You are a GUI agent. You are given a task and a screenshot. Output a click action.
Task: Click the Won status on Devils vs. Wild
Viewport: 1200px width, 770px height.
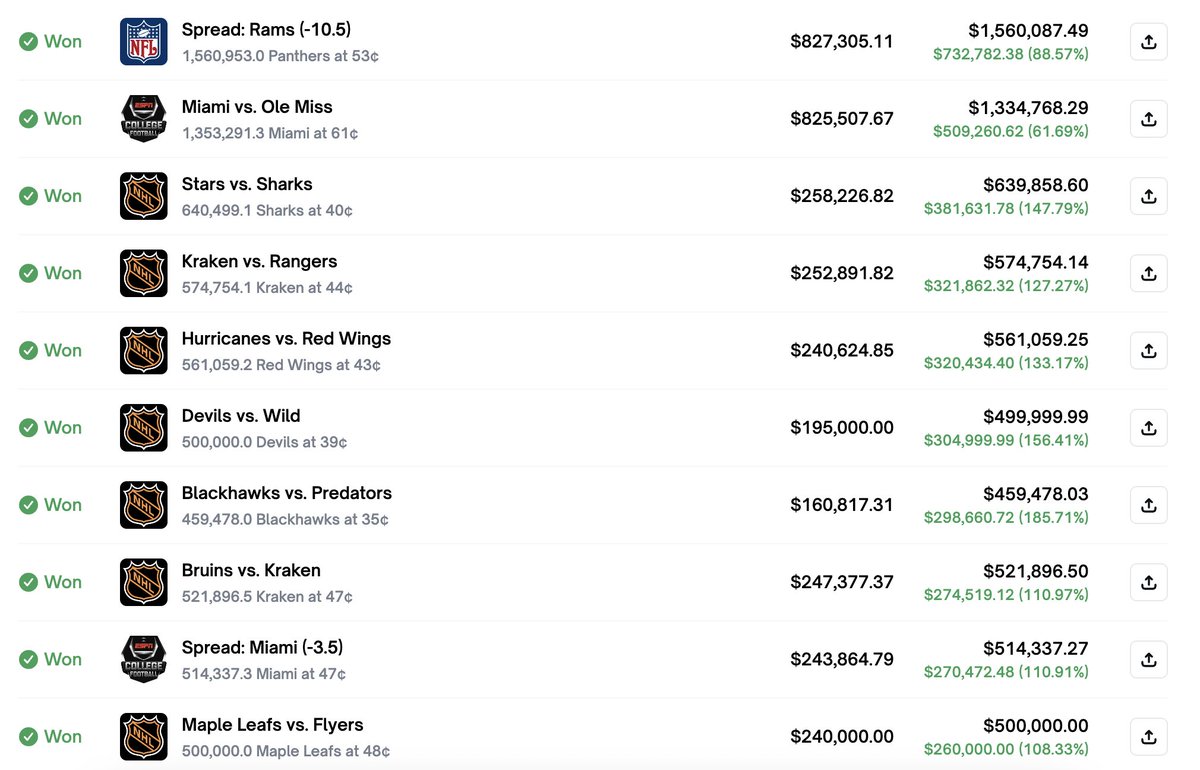point(62,428)
